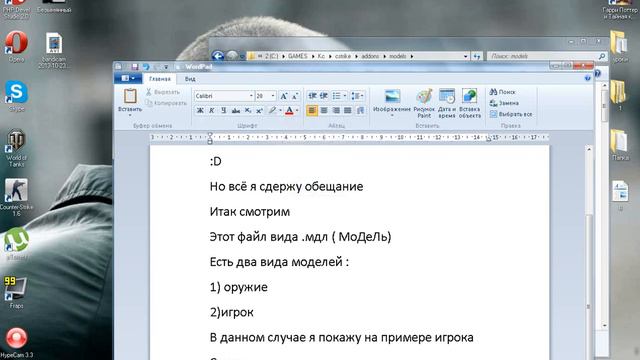This screenshot has width=640, height=360.
Task: Click WordPad vertical scrollbar up arrow
Action: [589, 150]
